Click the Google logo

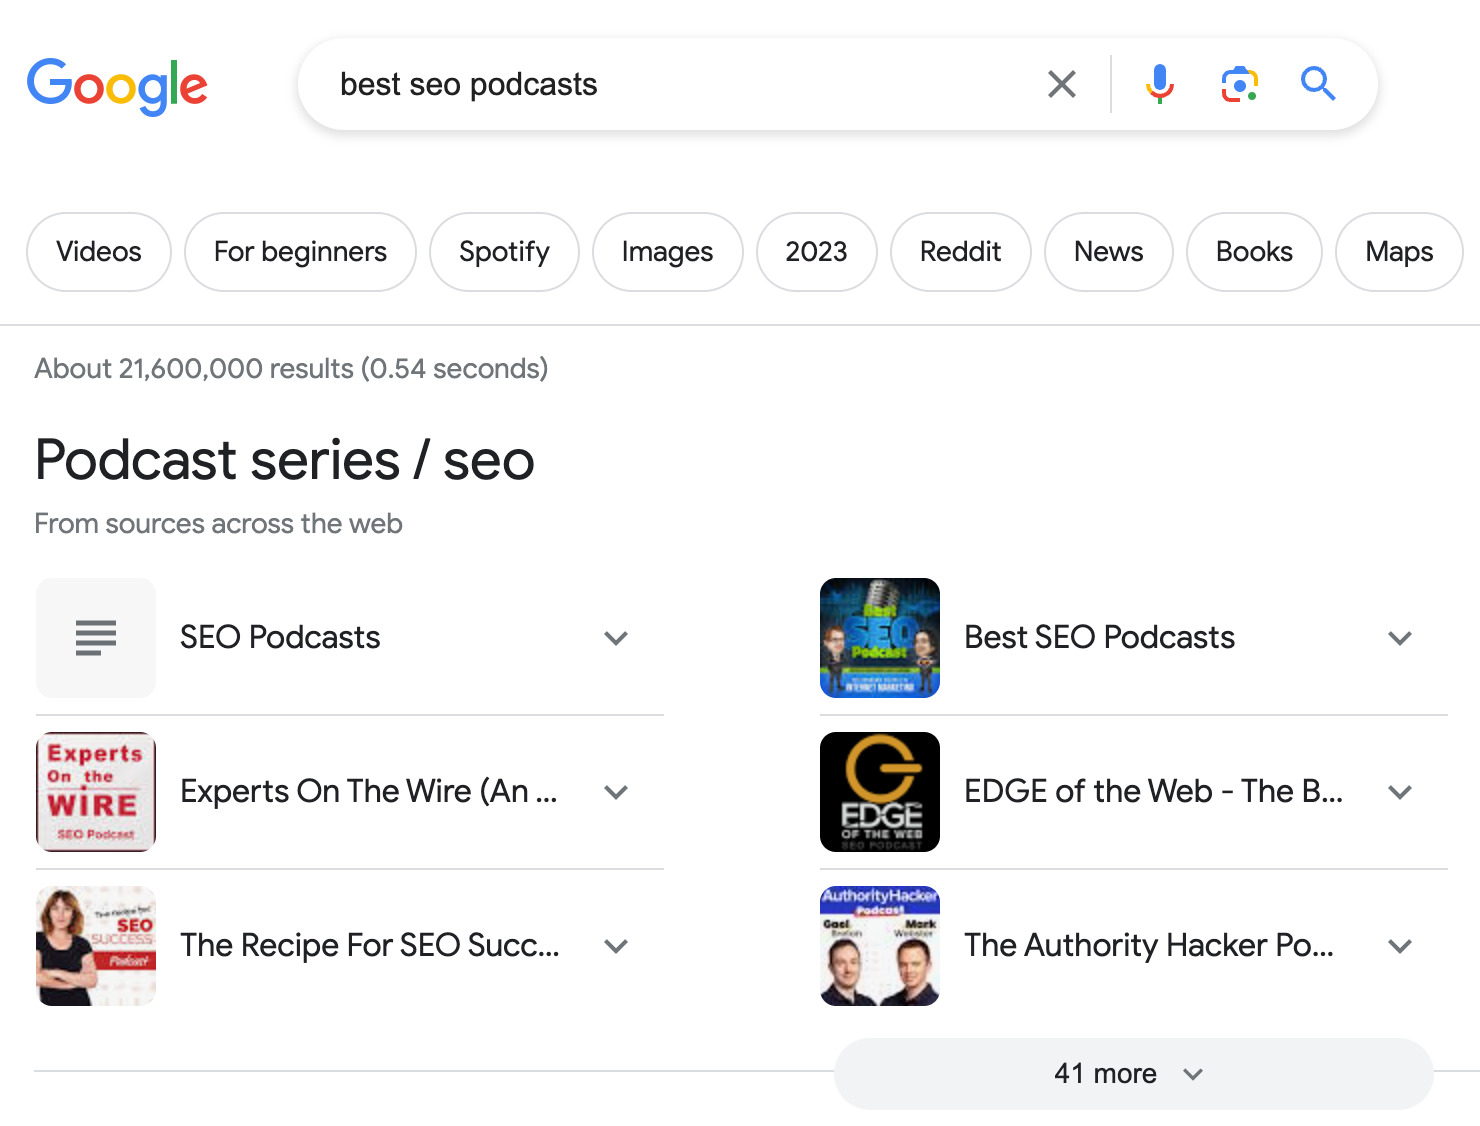click(x=117, y=86)
